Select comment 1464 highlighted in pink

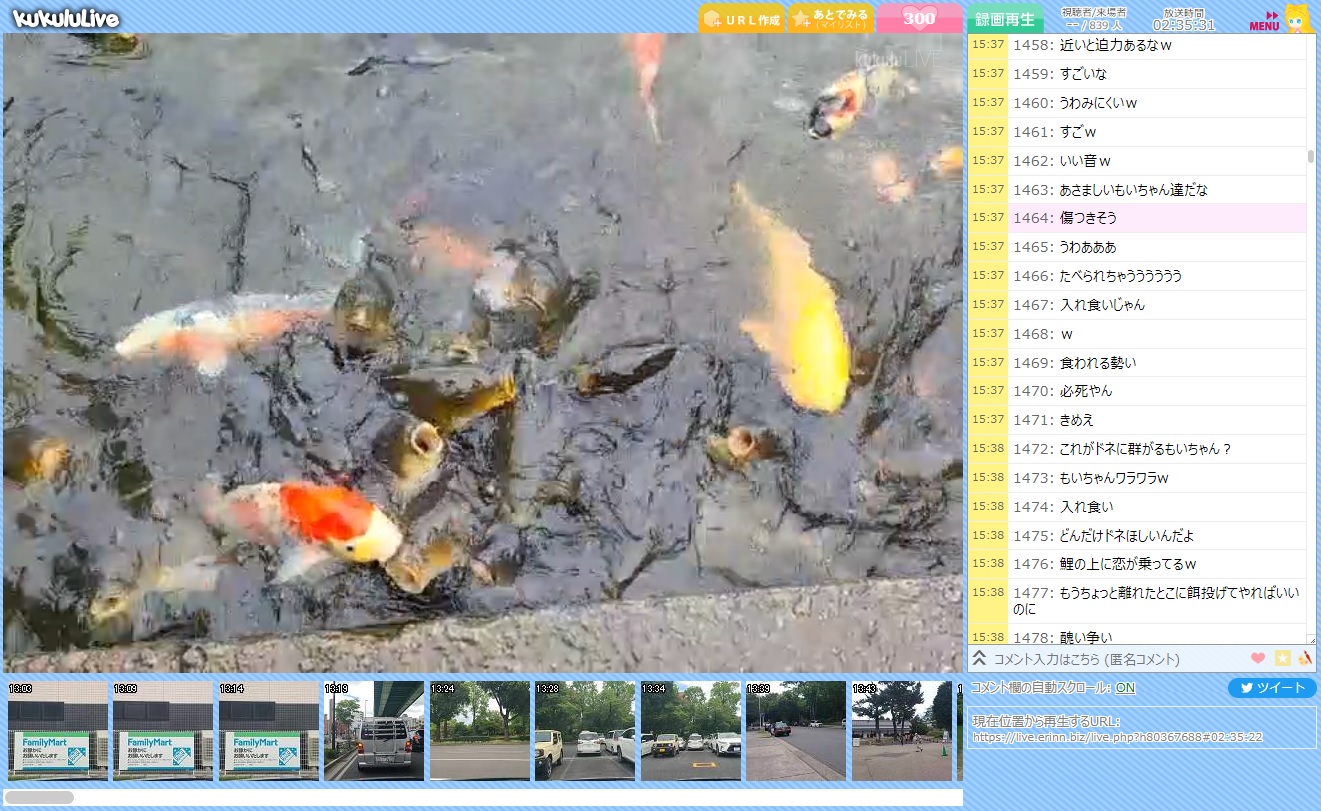click(x=1155, y=218)
